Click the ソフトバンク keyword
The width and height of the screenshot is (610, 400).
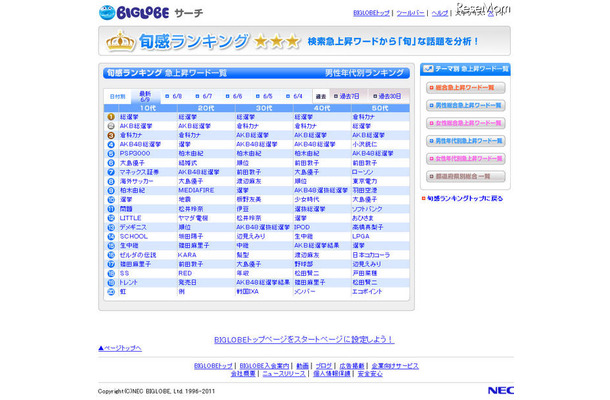click(x=367, y=209)
